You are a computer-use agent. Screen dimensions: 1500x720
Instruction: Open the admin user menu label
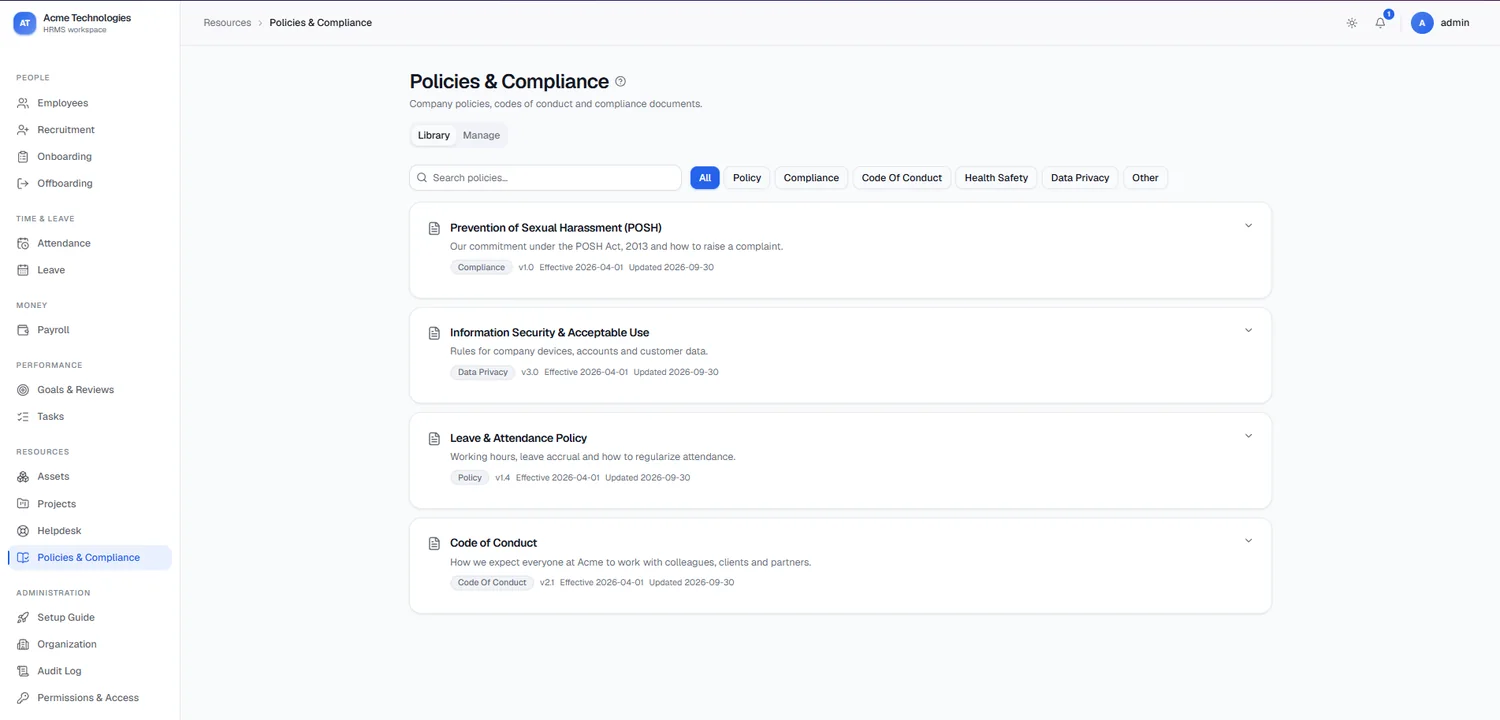(1455, 23)
